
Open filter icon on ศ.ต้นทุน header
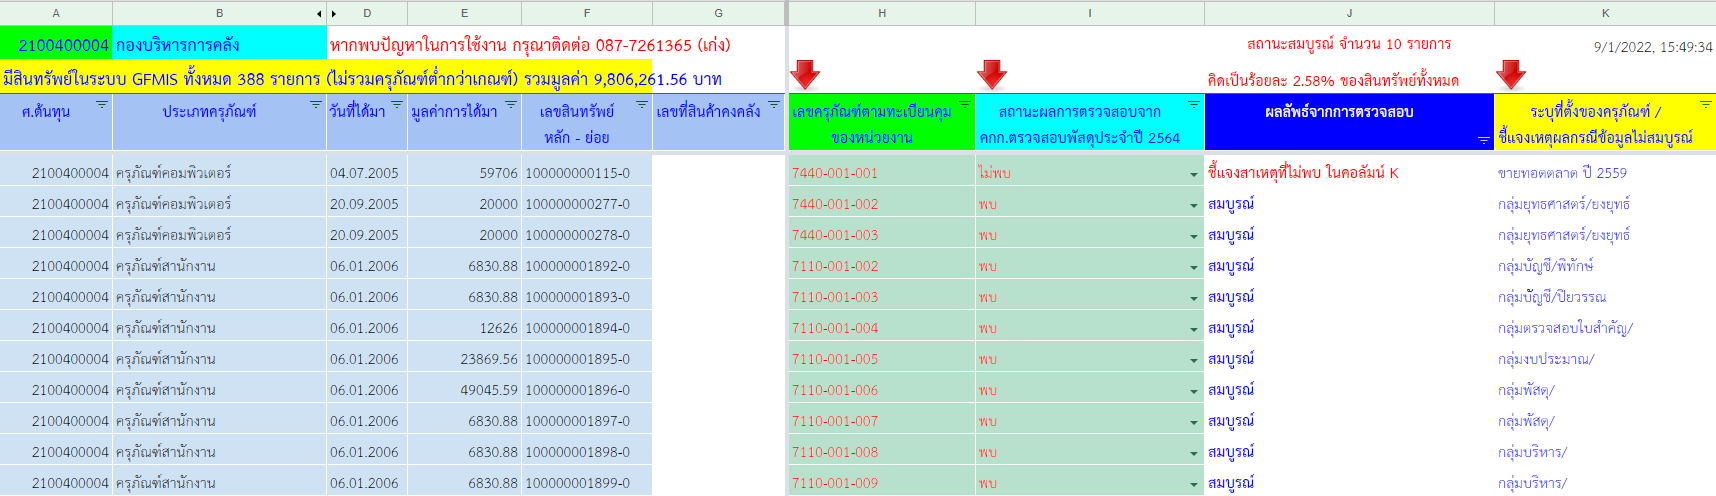click(101, 105)
